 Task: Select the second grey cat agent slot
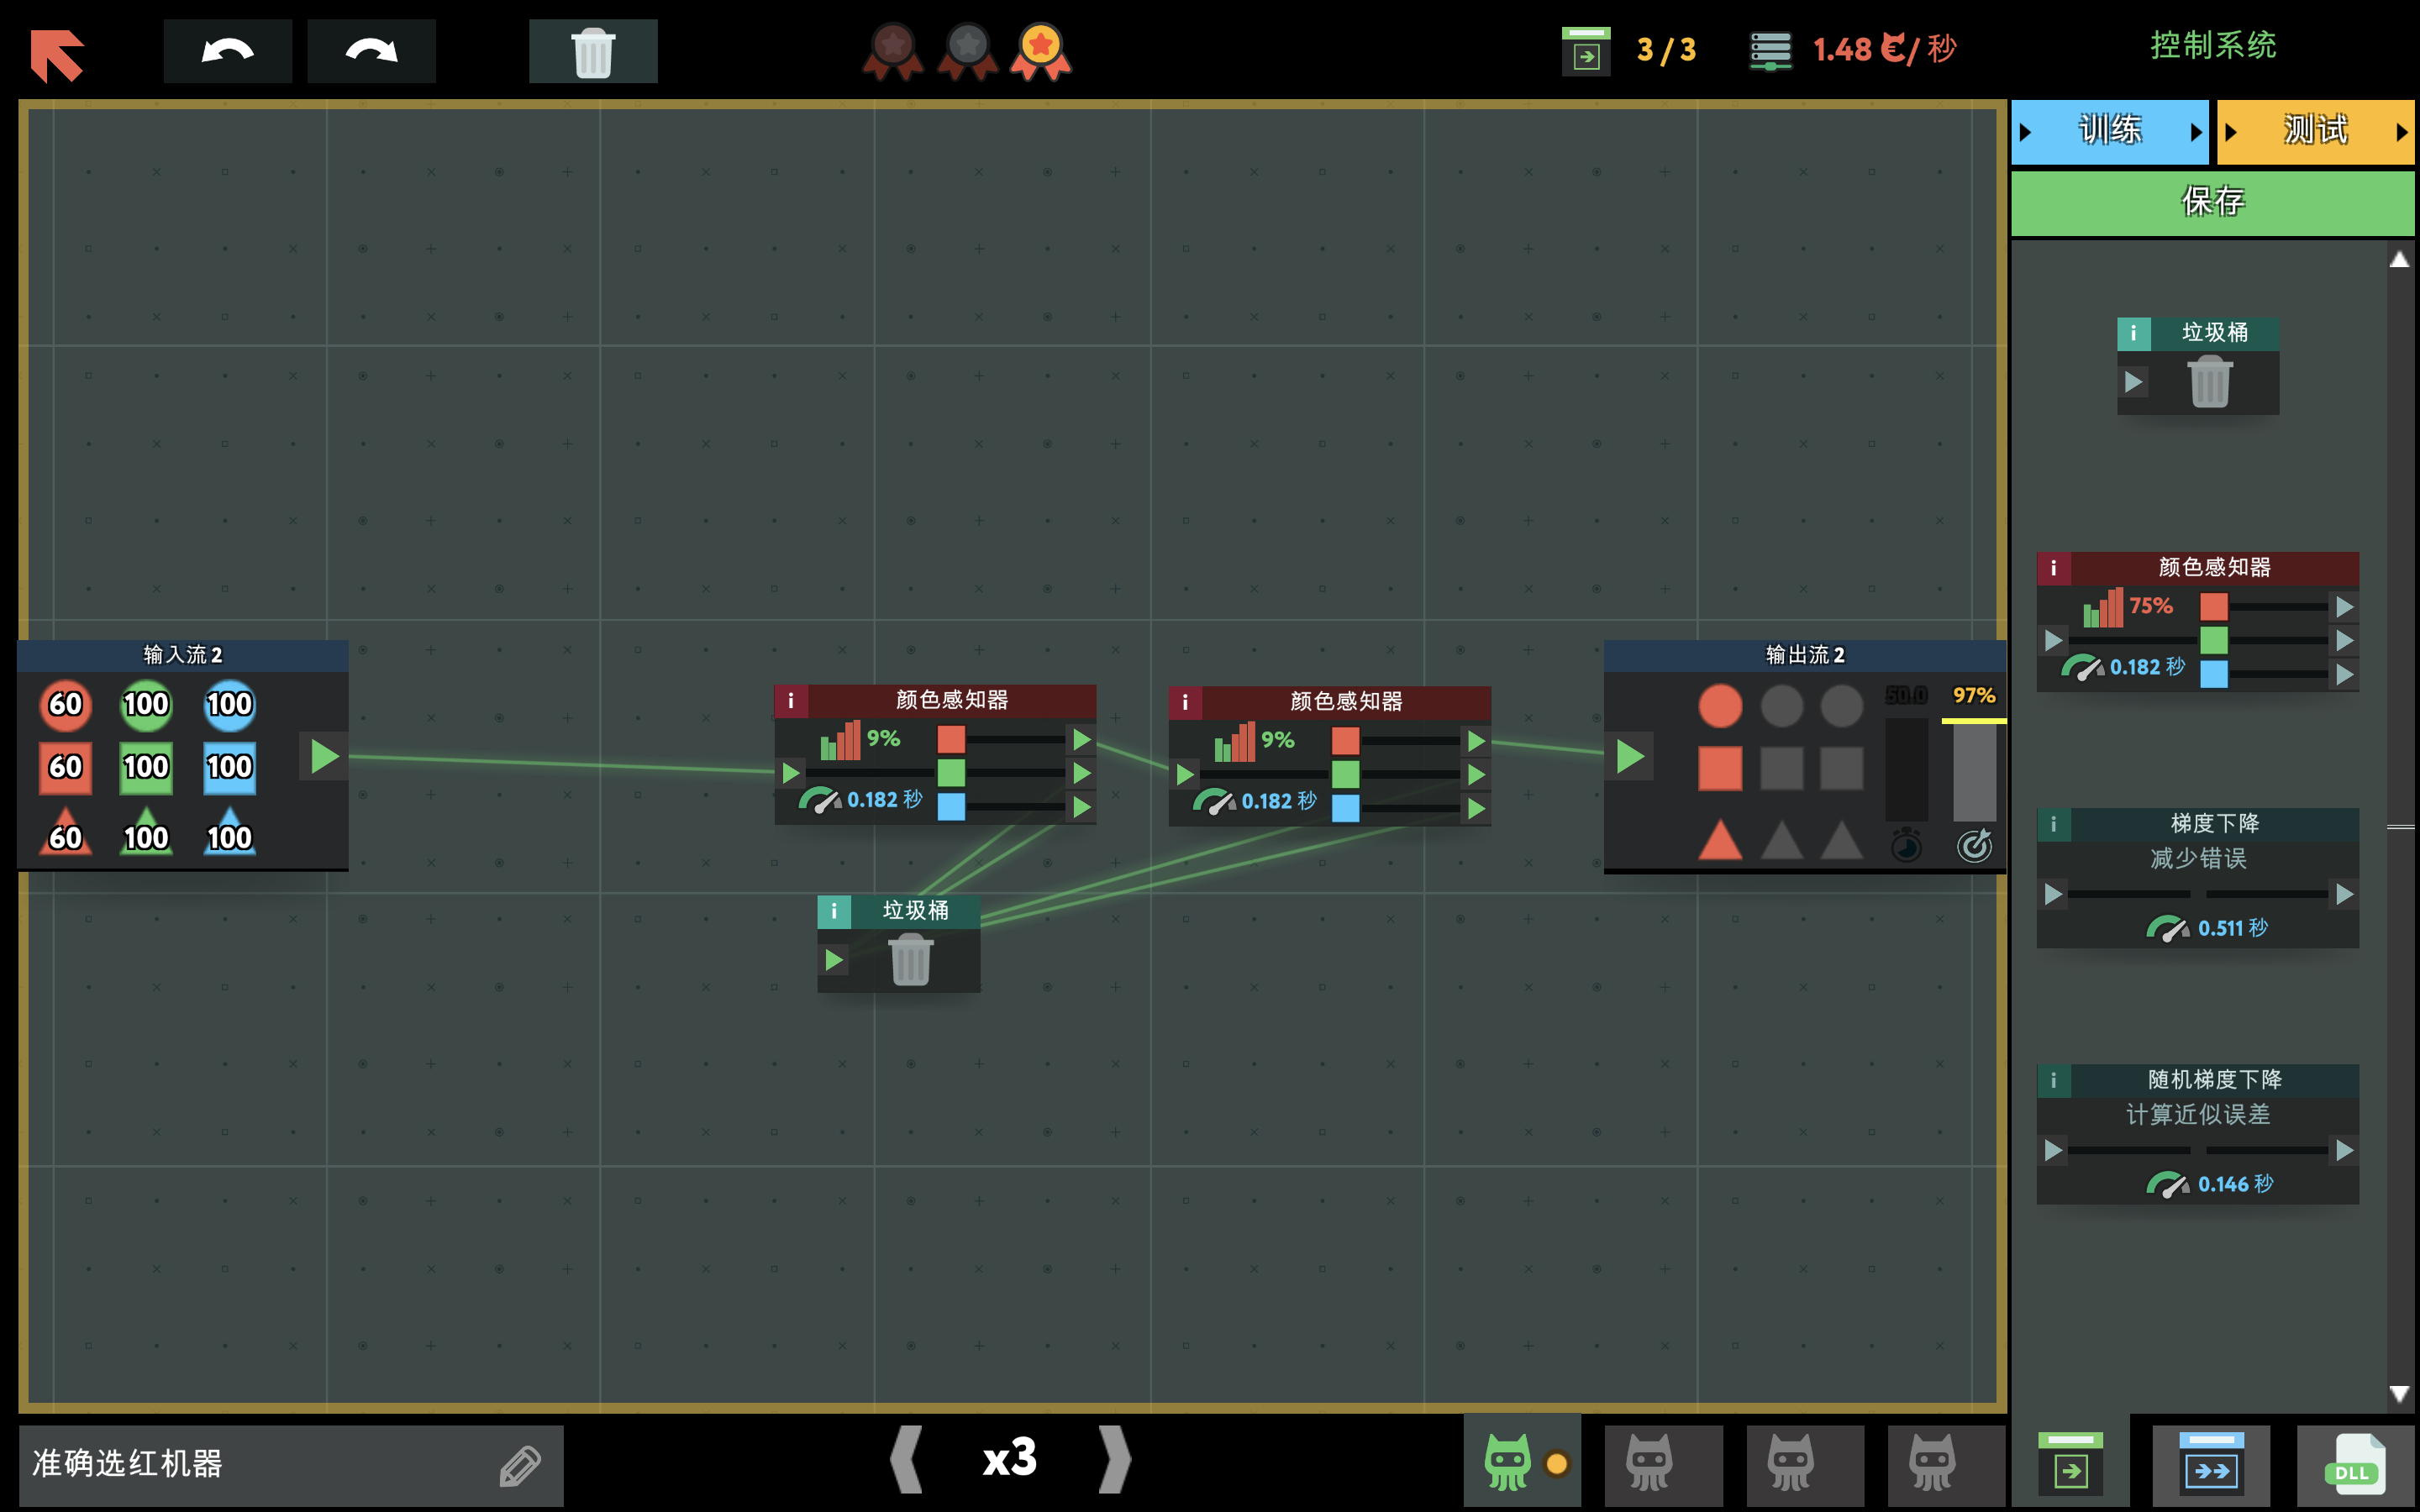(1790, 1463)
